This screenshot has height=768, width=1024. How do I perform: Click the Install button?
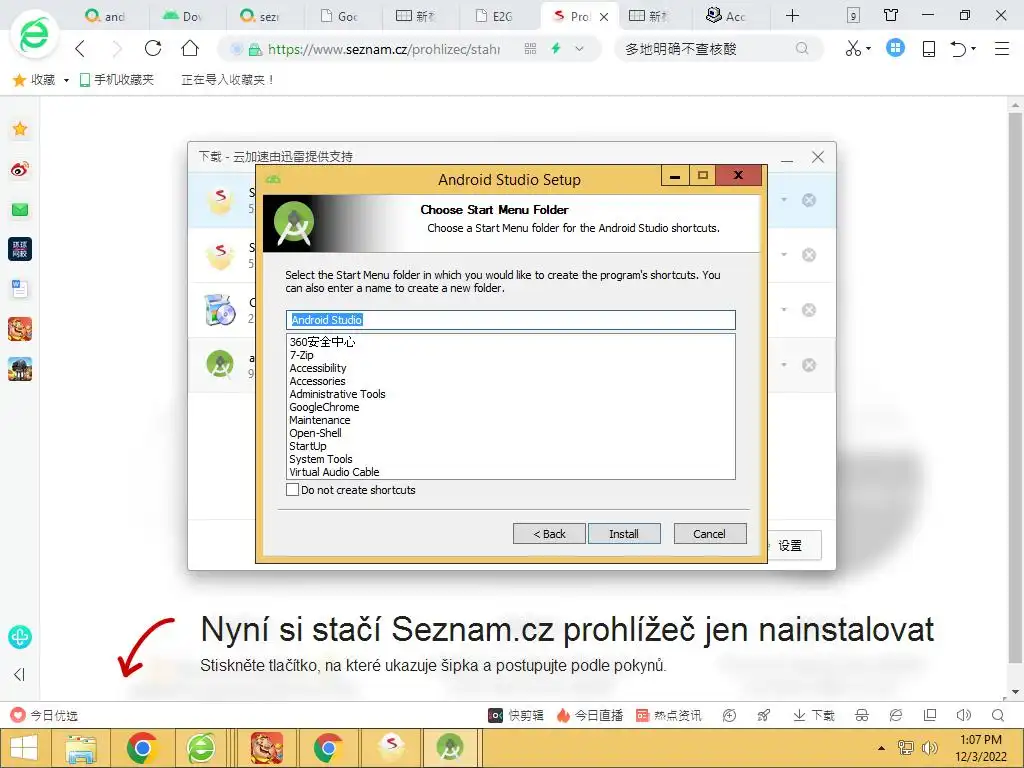coord(624,534)
